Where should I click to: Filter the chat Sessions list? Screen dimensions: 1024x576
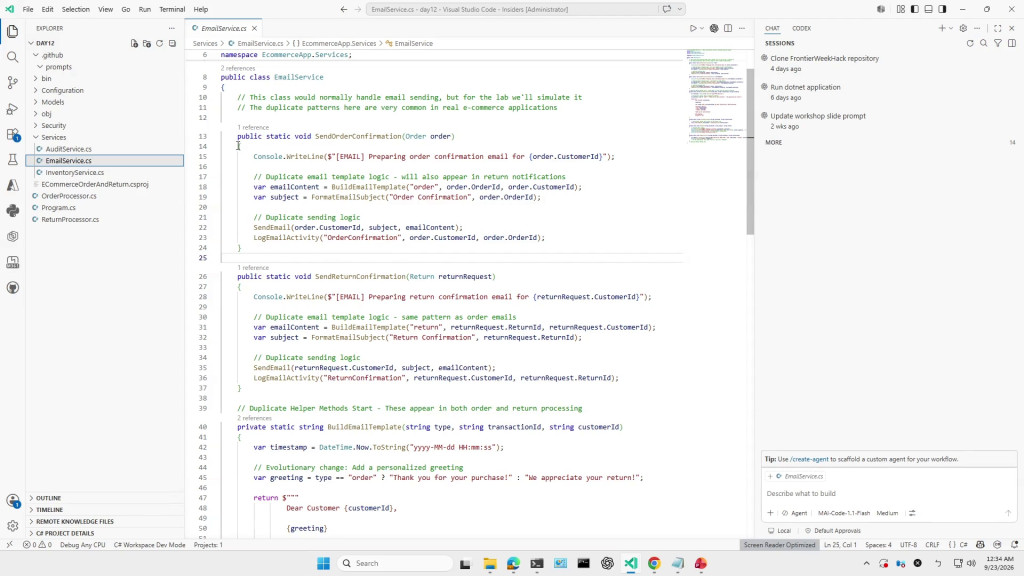(998, 43)
